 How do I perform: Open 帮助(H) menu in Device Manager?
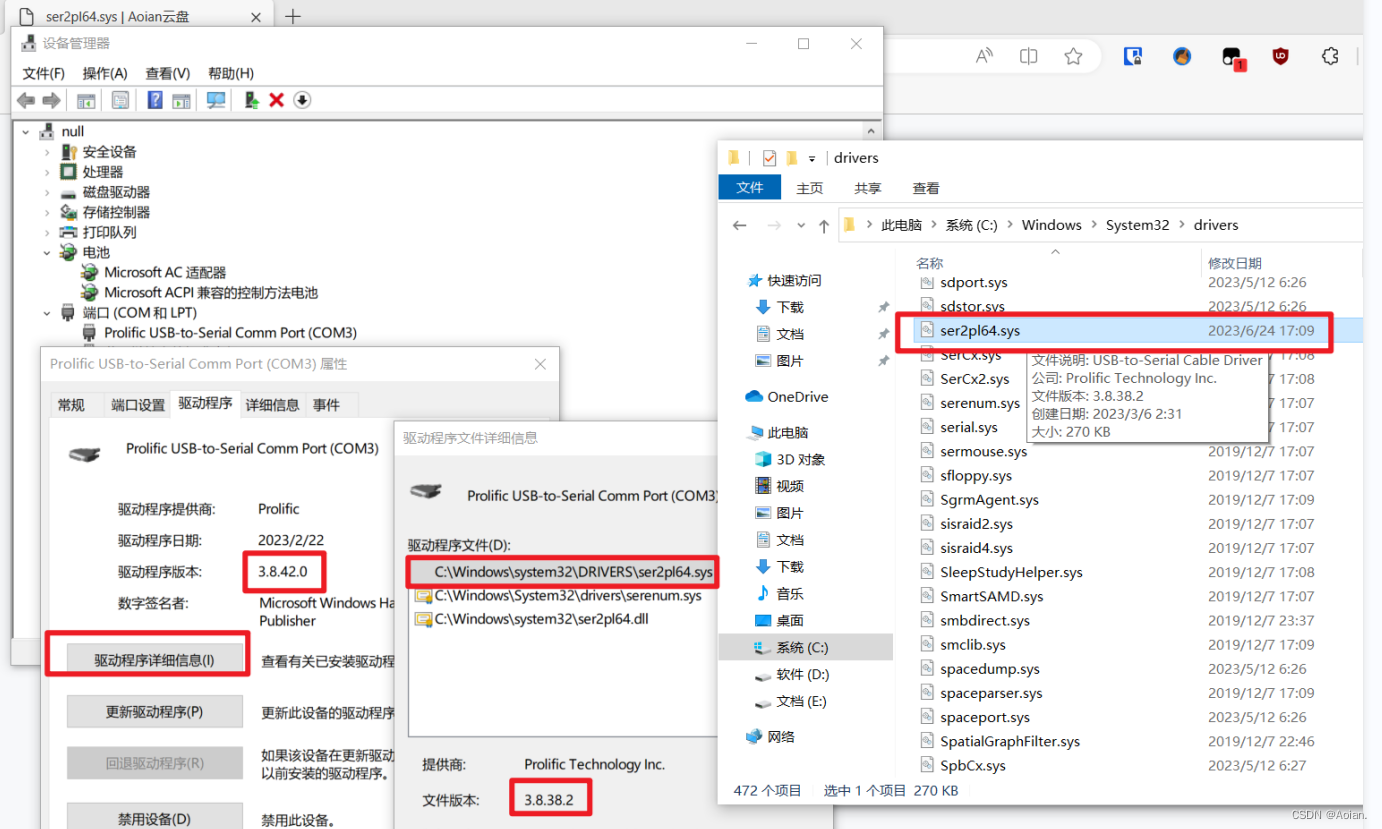pos(231,73)
